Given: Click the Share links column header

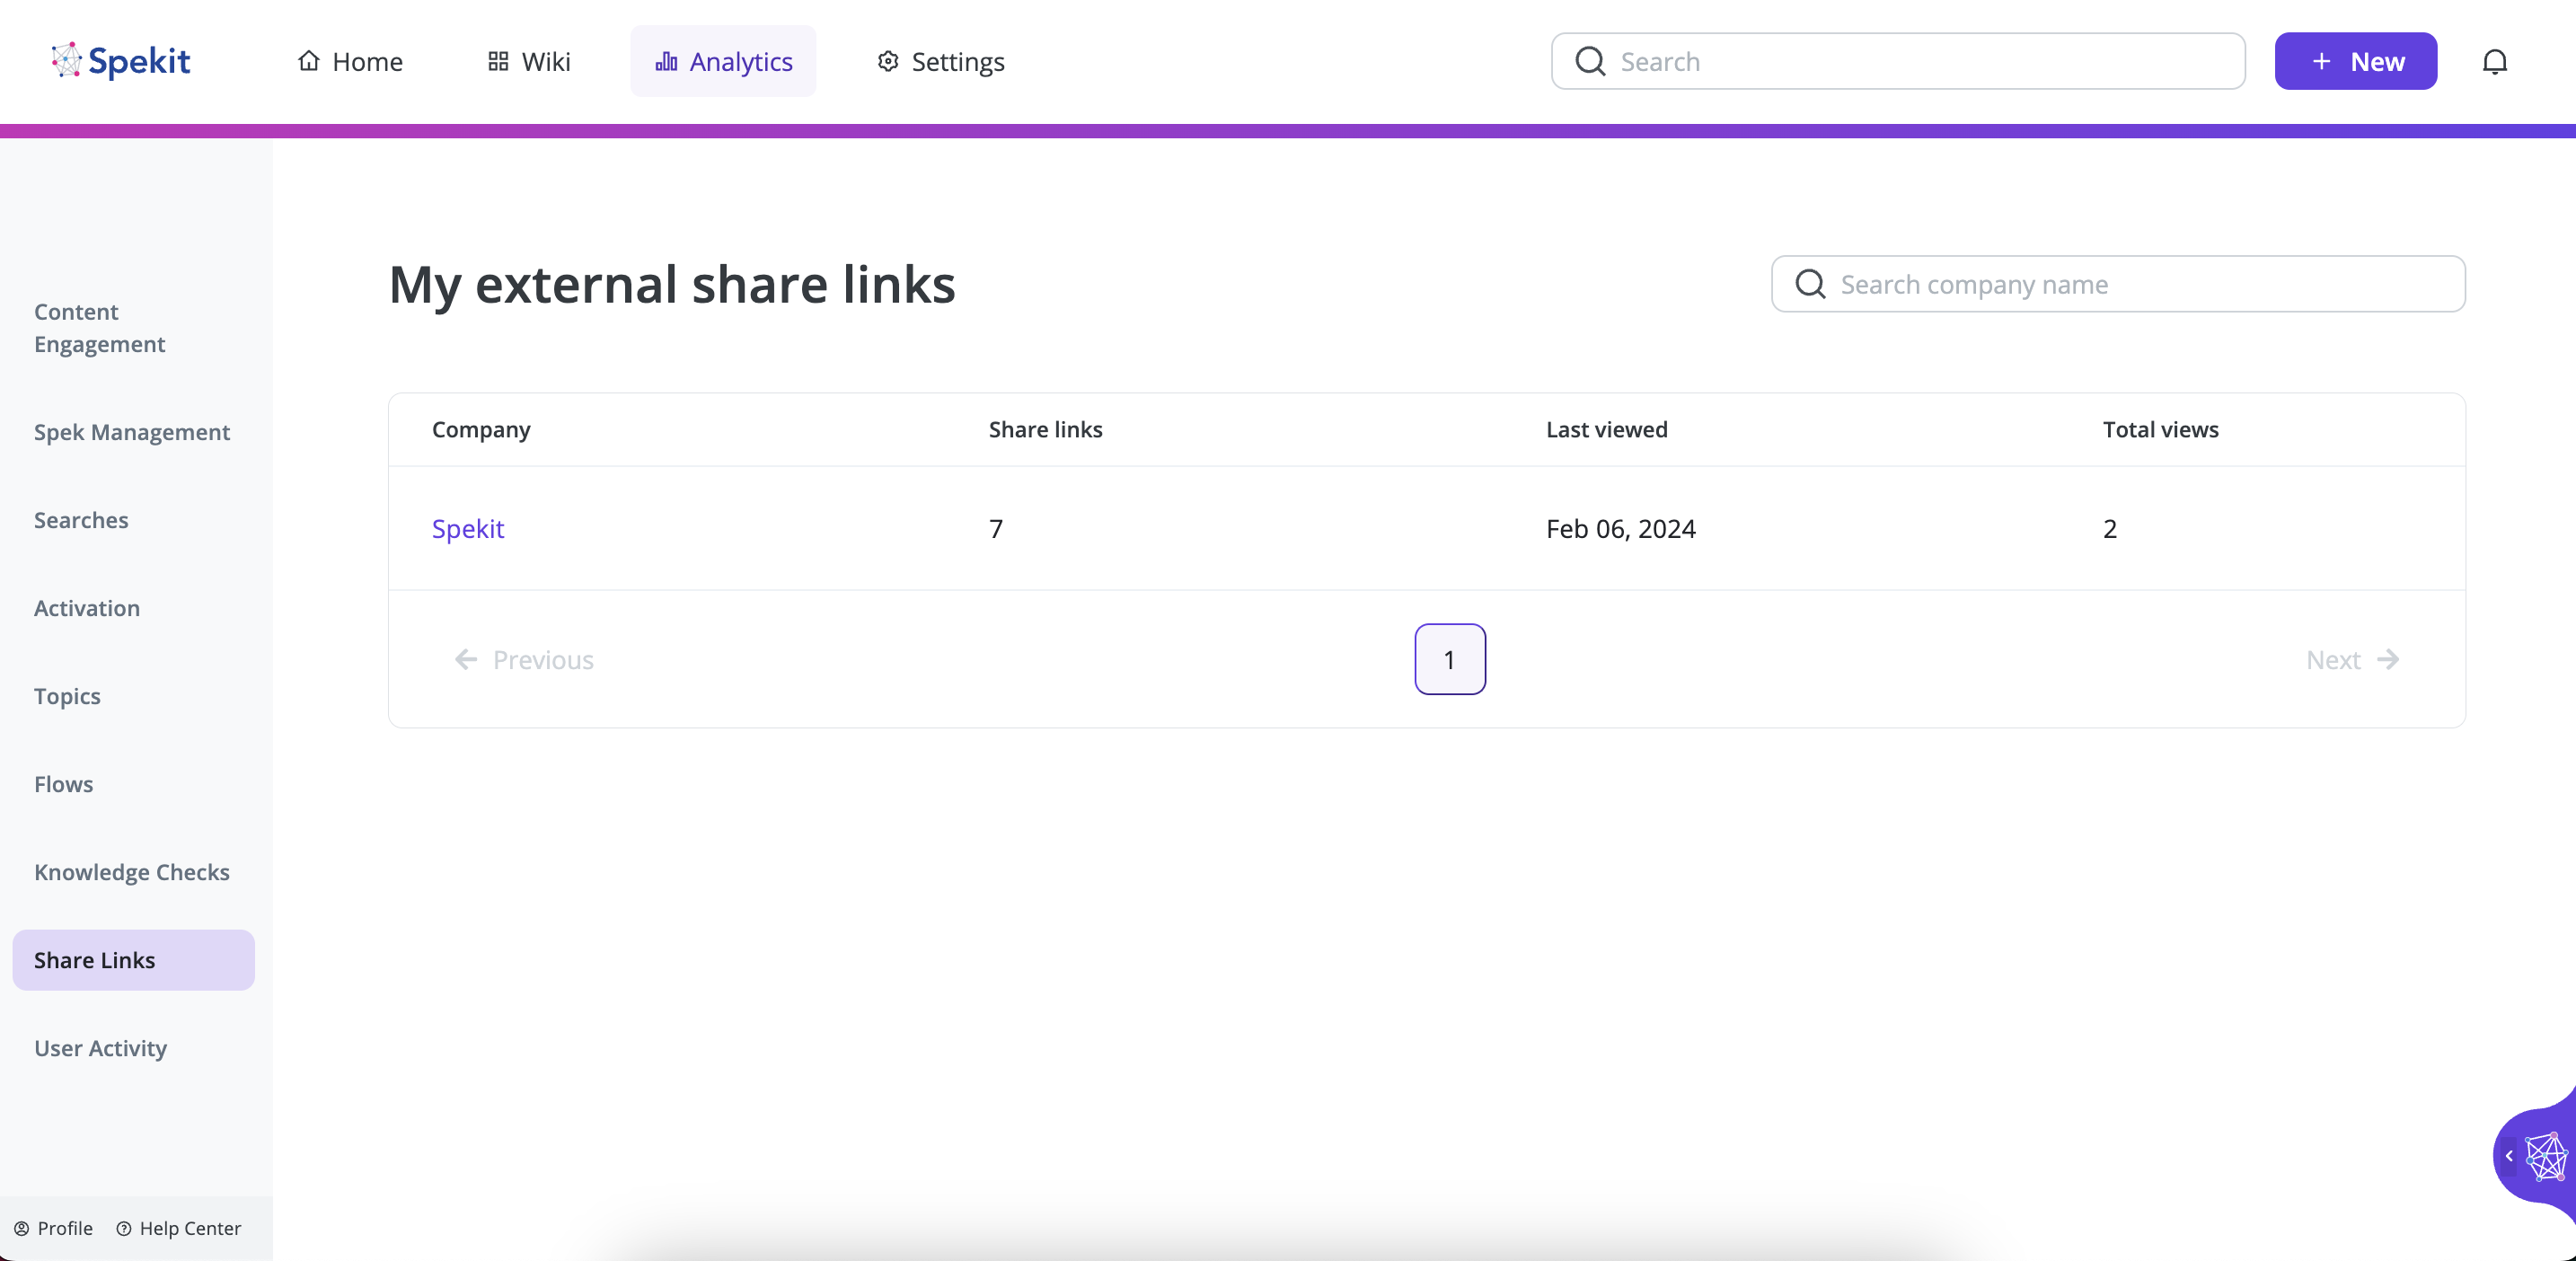Looking at the screenshot, I should pos(1045,429).
